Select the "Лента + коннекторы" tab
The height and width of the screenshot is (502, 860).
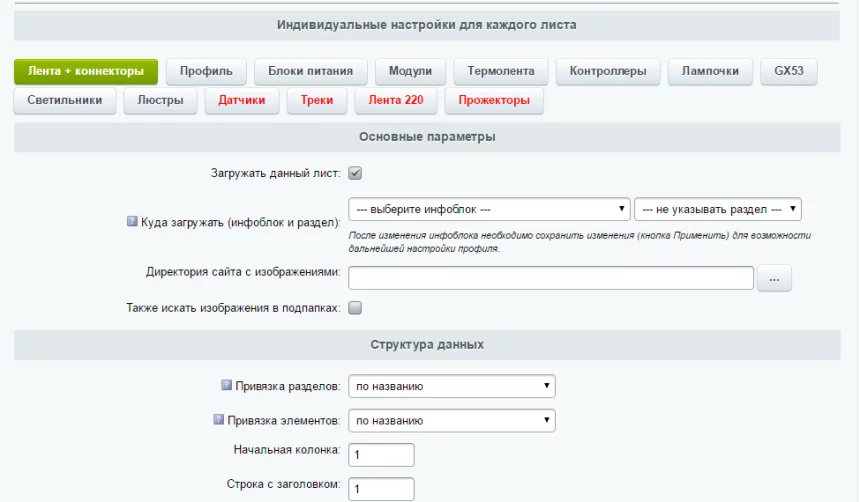click(x=86, y=71)
